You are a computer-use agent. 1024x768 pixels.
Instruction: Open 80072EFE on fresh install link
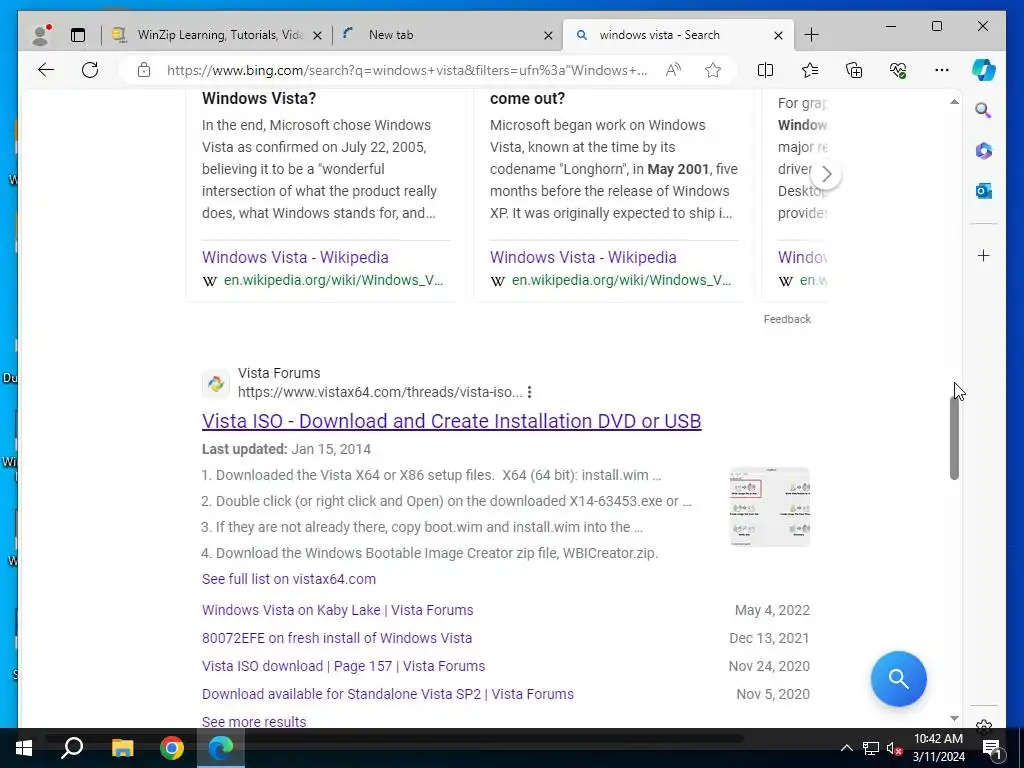[x=337, y=638]
